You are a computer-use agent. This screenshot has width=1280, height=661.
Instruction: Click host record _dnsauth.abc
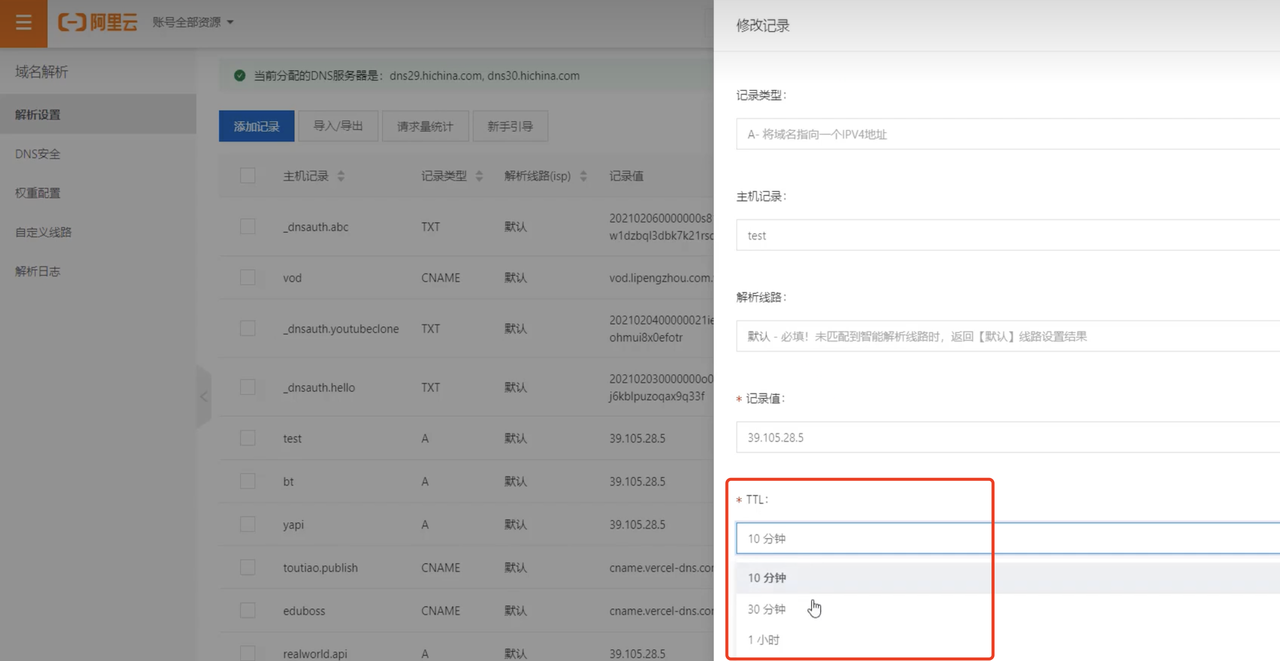(316, 227)
